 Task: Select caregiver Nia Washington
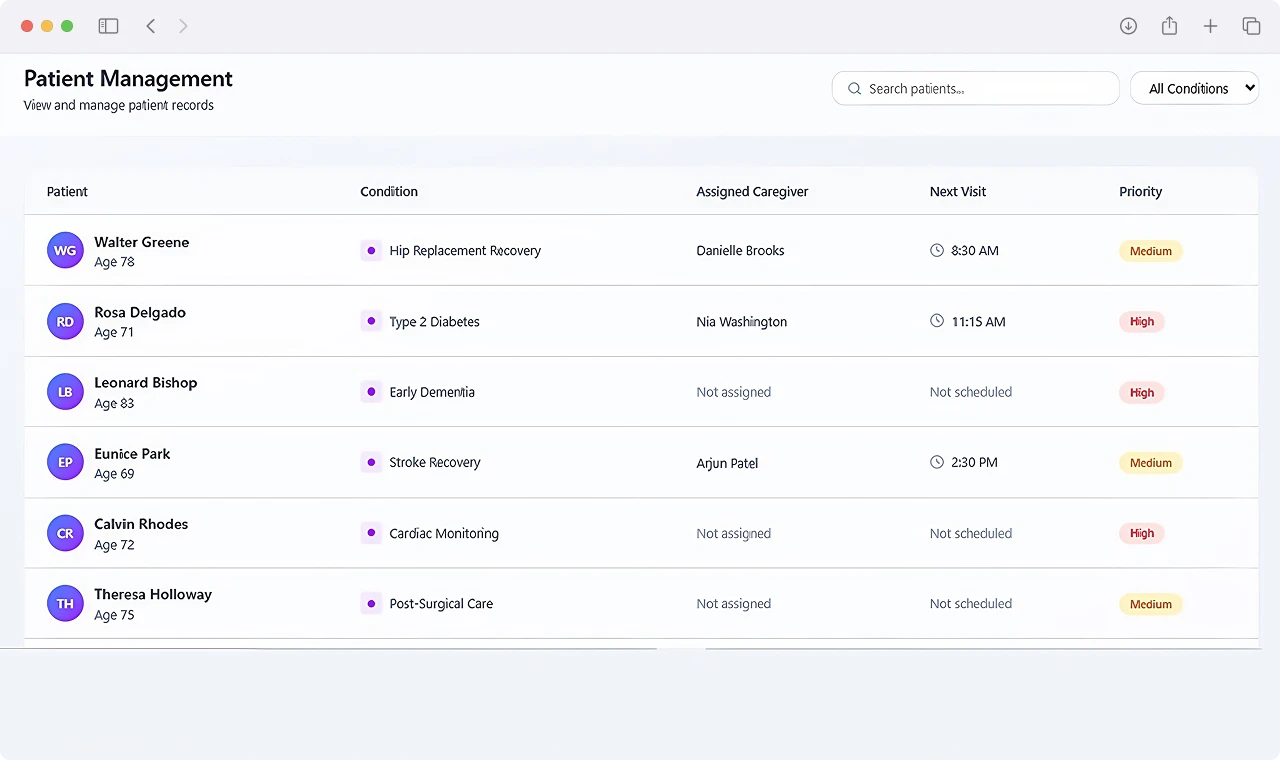pos(741,321)
